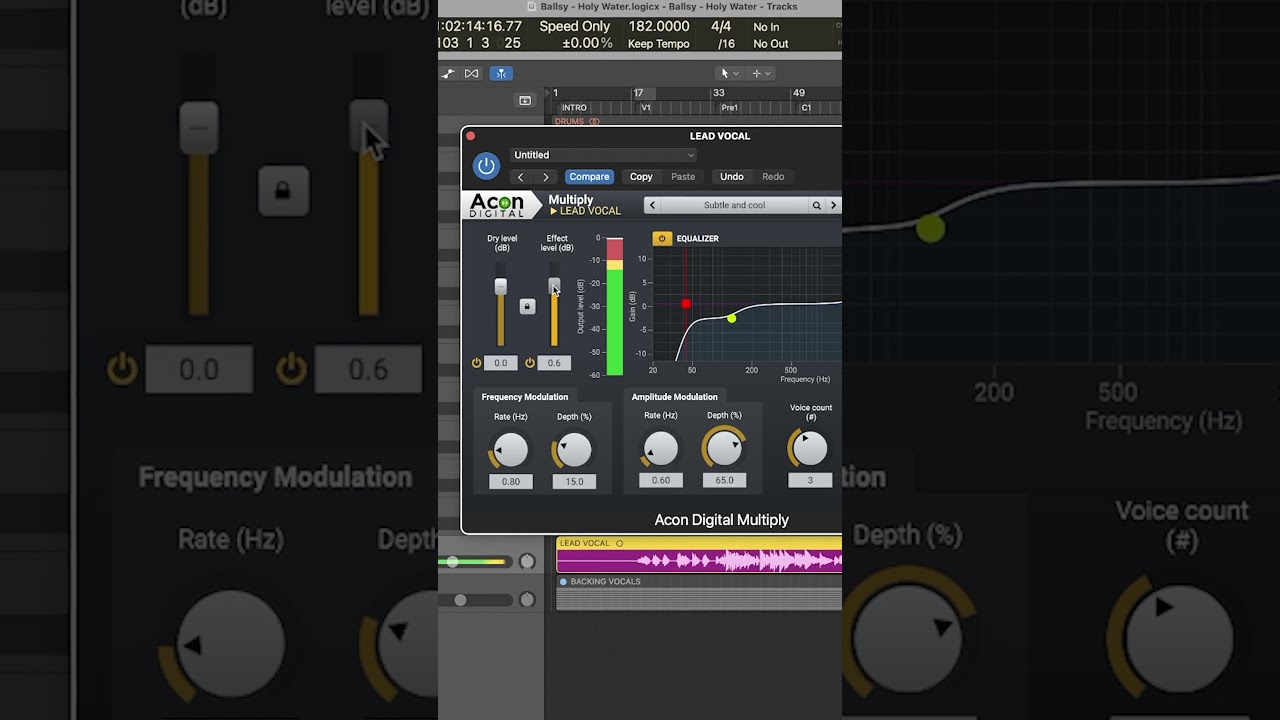The image size is (1280, 720).
Task: Go to previous plugin setting arrow
Action: point(520,177)
